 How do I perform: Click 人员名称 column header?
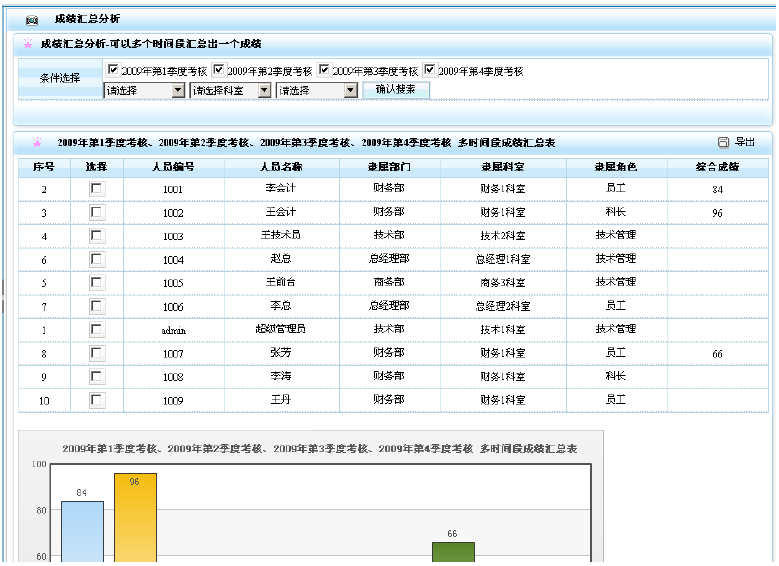pyautogui.click(x=281, y=167)
